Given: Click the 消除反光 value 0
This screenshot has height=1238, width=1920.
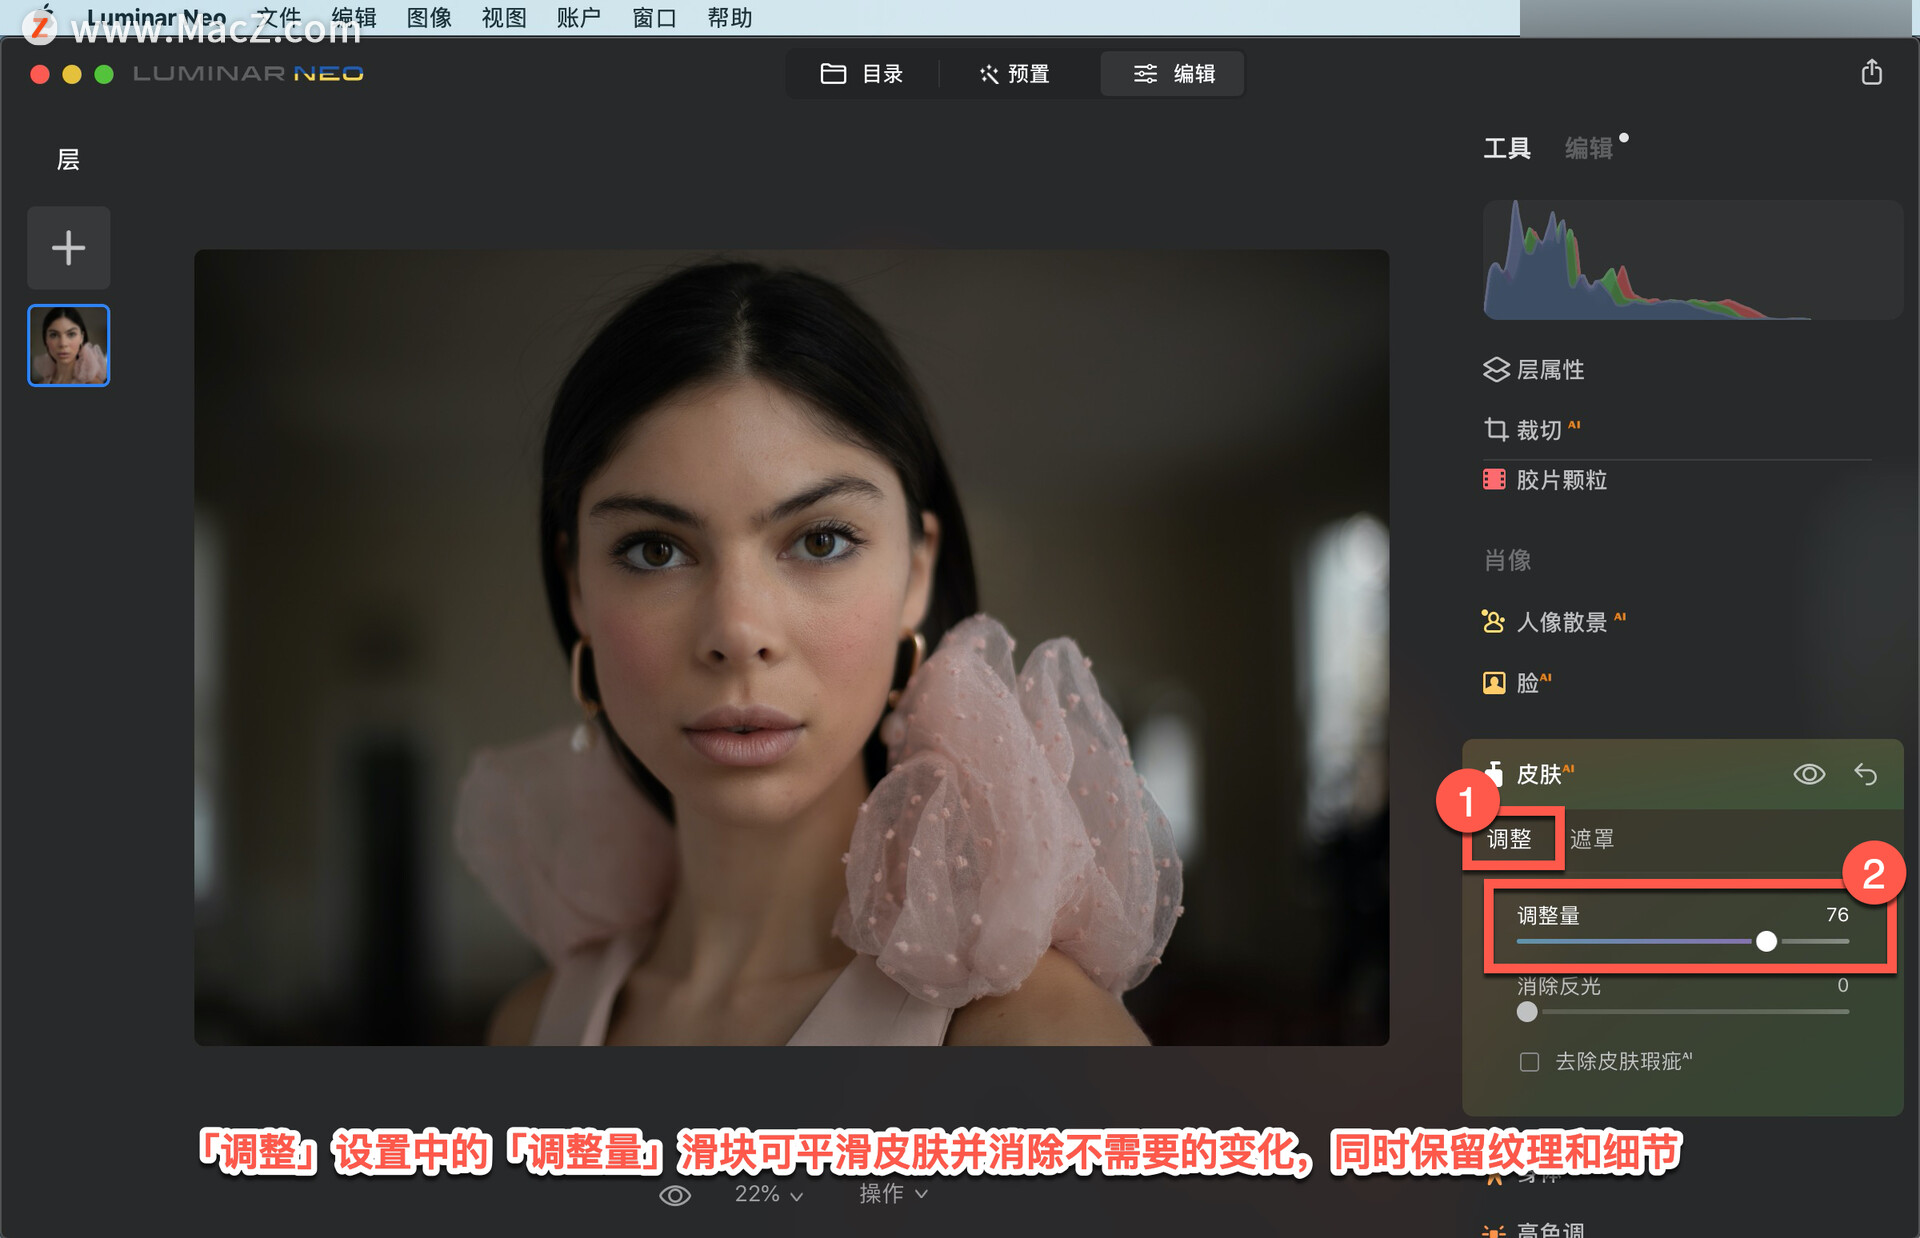Looking at the screenshot, I should pyautogui.click(x=1843, y=986).
